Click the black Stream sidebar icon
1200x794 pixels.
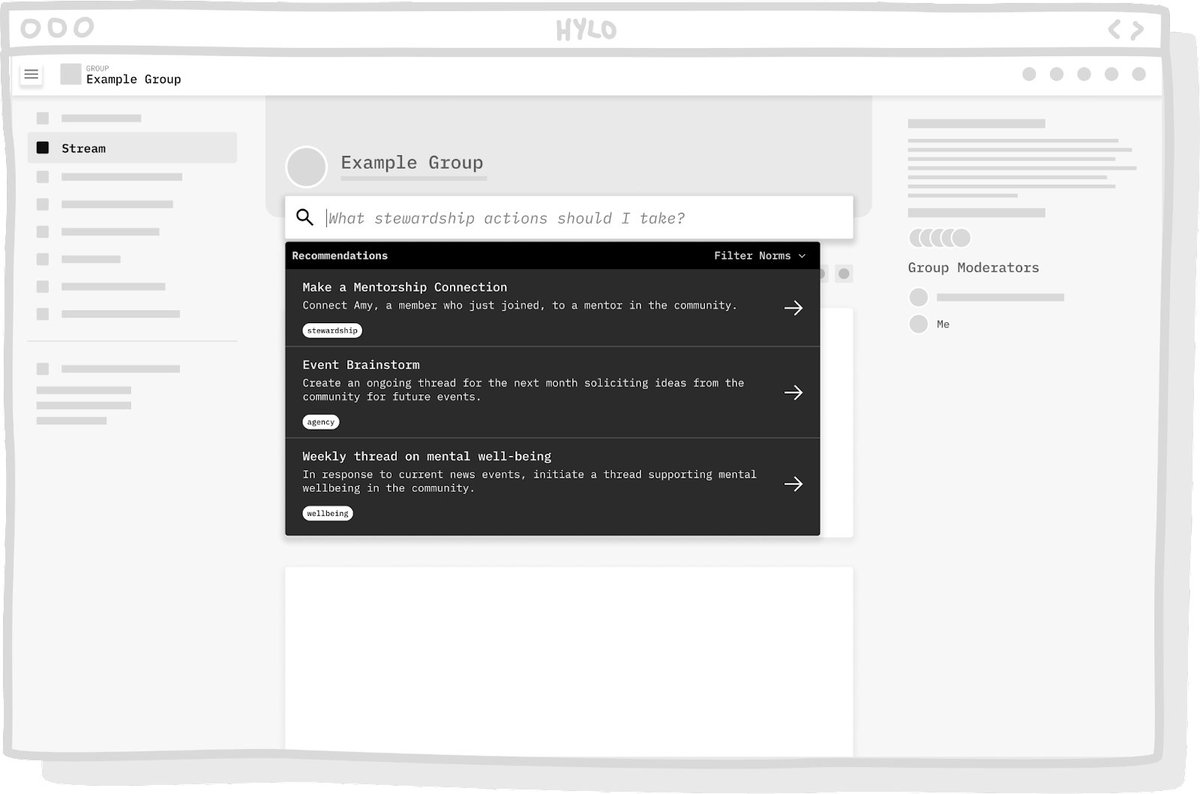pyautogui.click(x=42, y=148)
